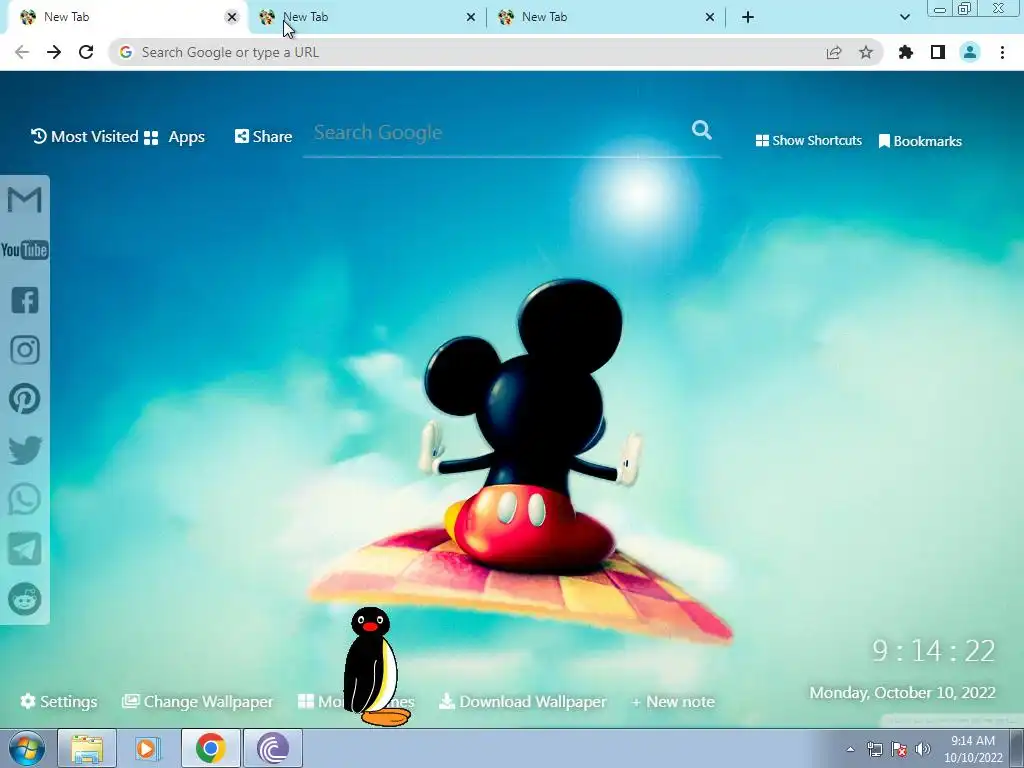
Task: Open Gmail from the sidebar
Action: [x=25, y=200]
